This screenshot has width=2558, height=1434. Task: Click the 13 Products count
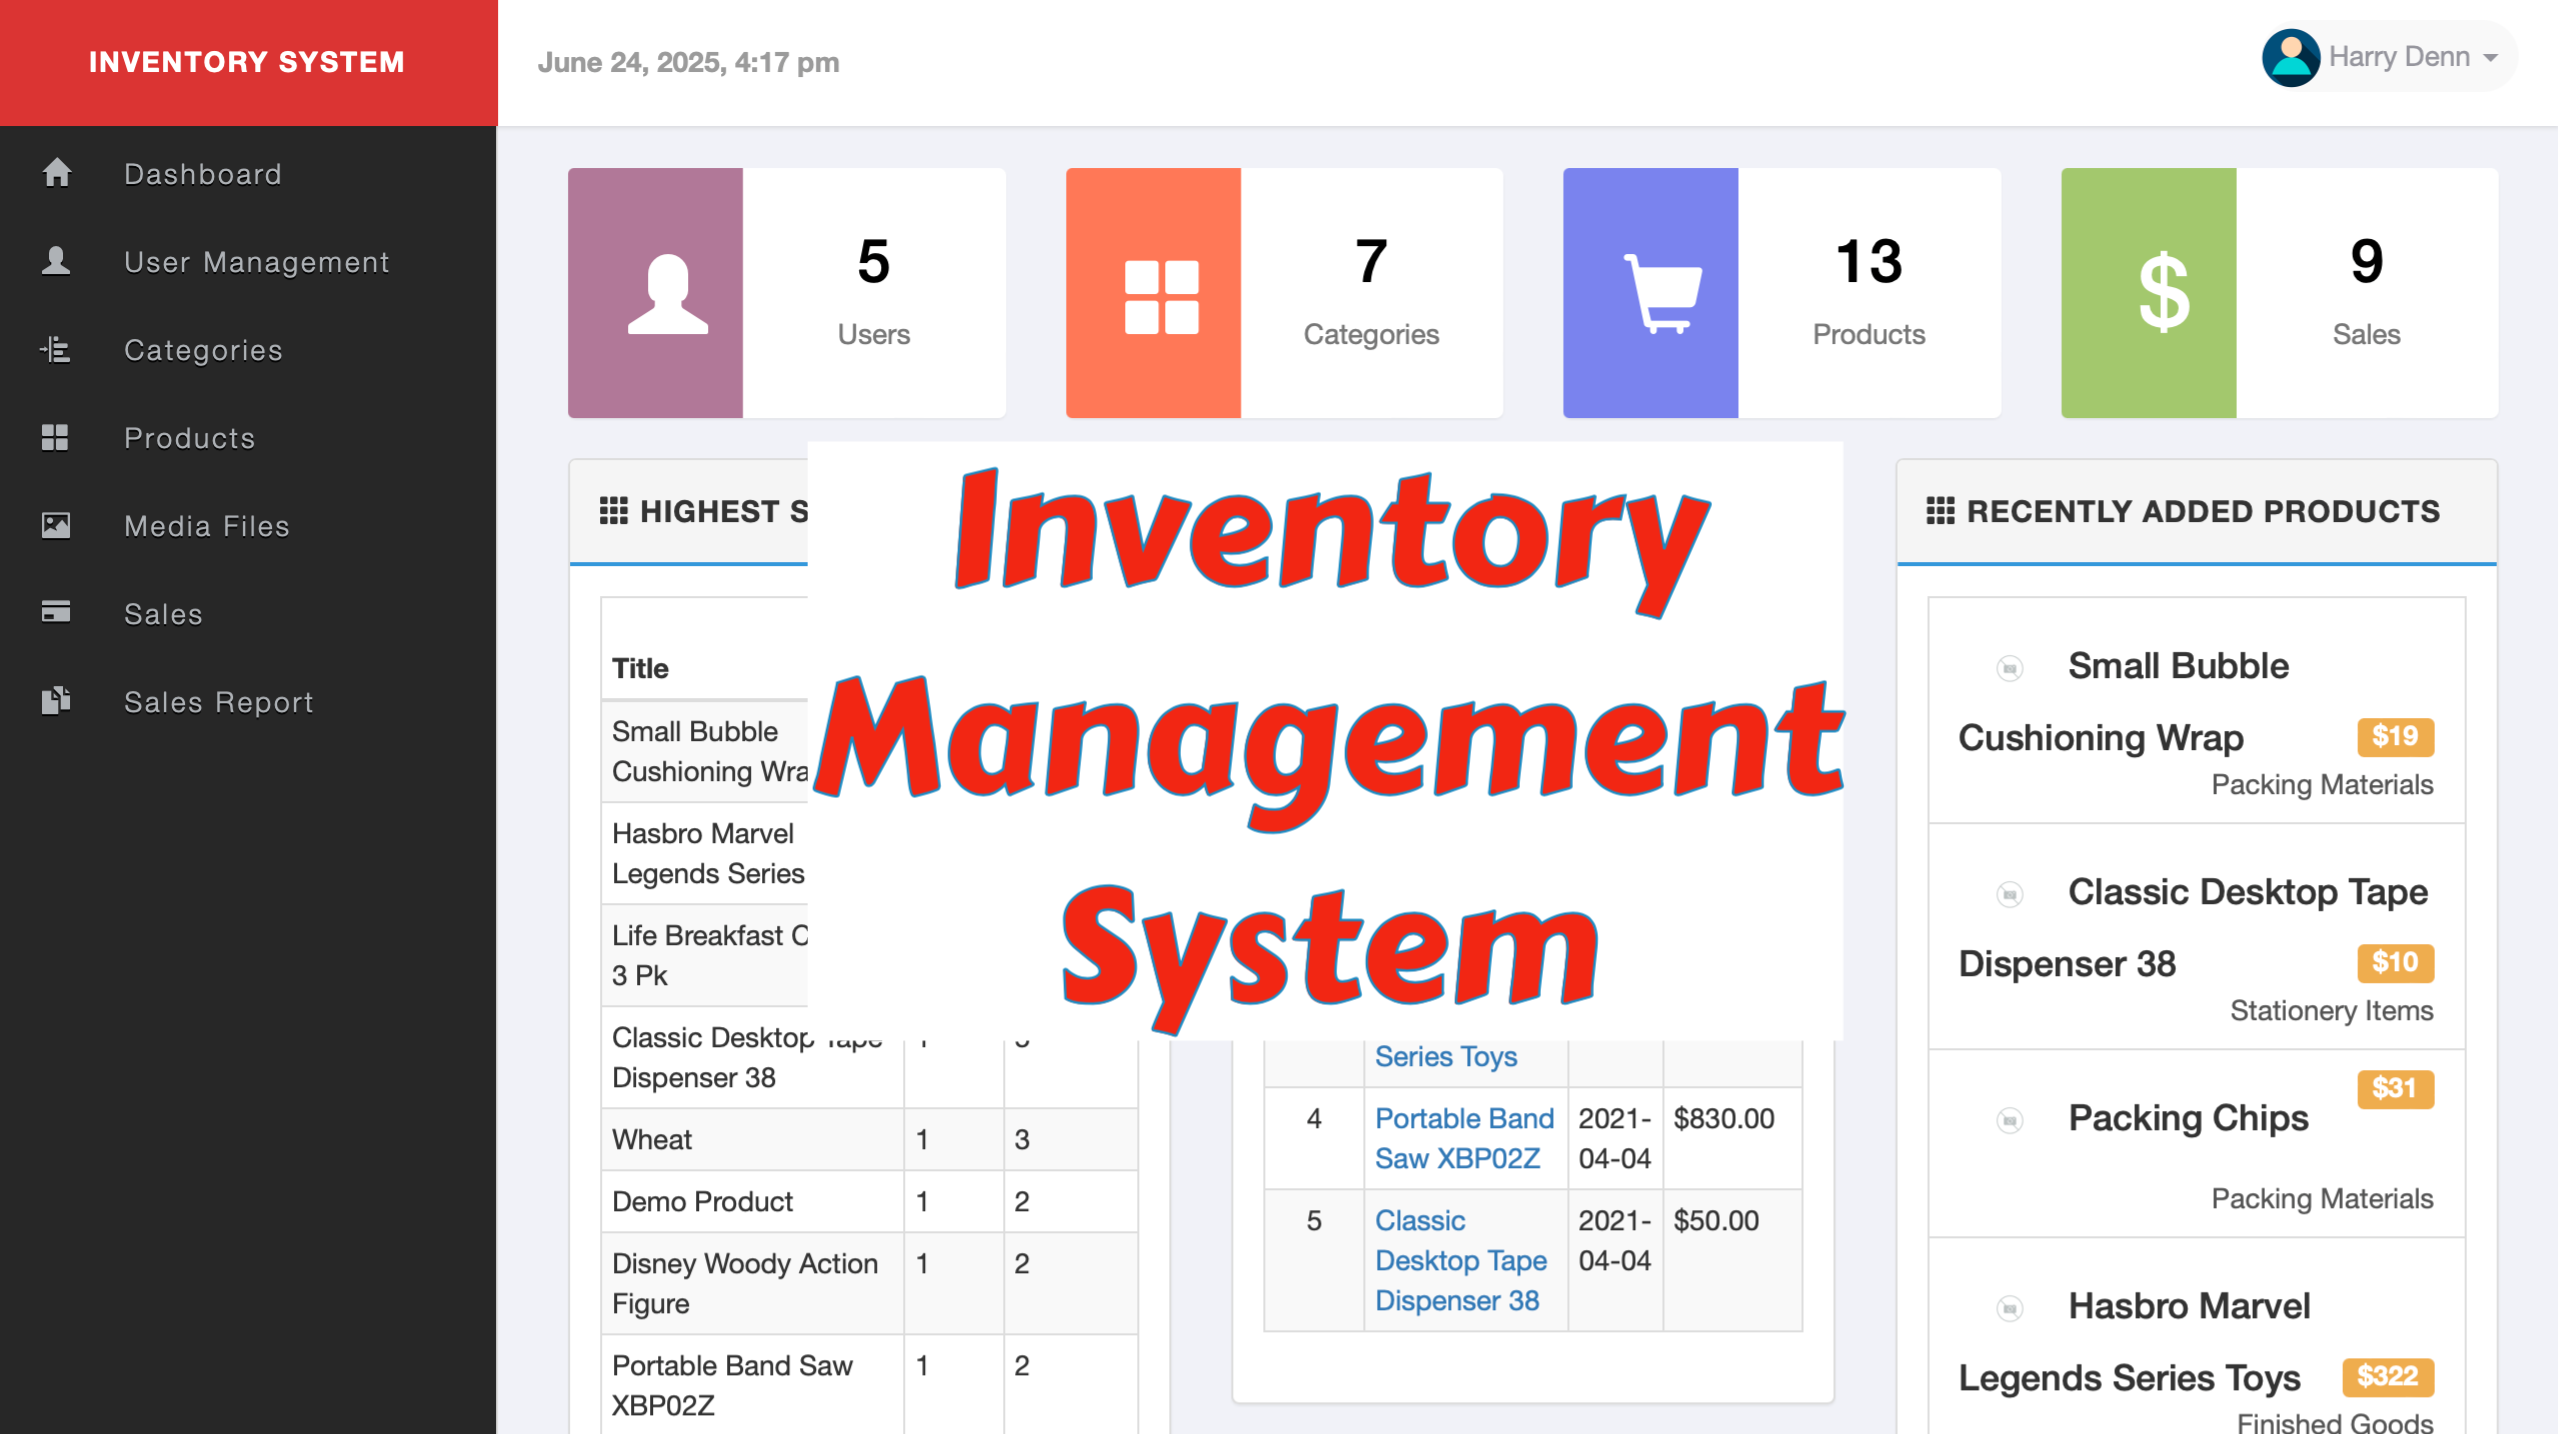(x=1868, y=261)
